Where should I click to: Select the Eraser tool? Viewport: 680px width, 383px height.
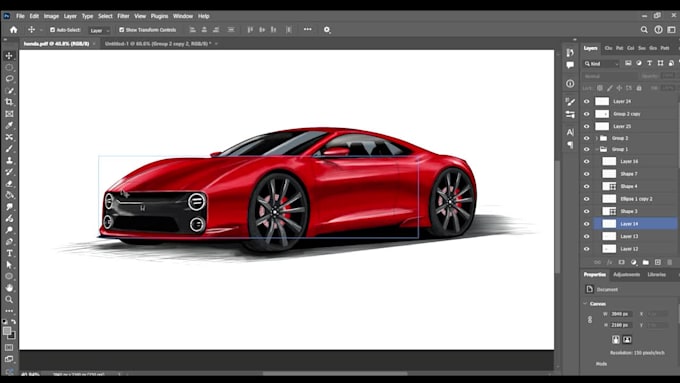9,183
